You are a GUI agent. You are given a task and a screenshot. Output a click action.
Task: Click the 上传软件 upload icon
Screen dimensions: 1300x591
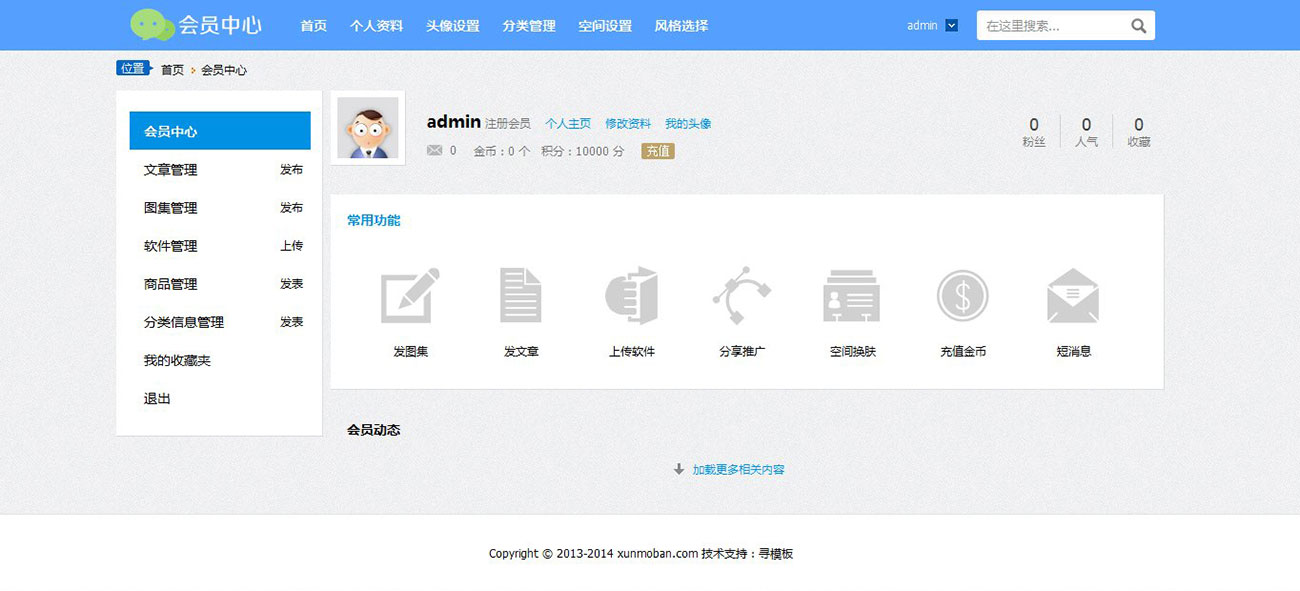[631, 295]
